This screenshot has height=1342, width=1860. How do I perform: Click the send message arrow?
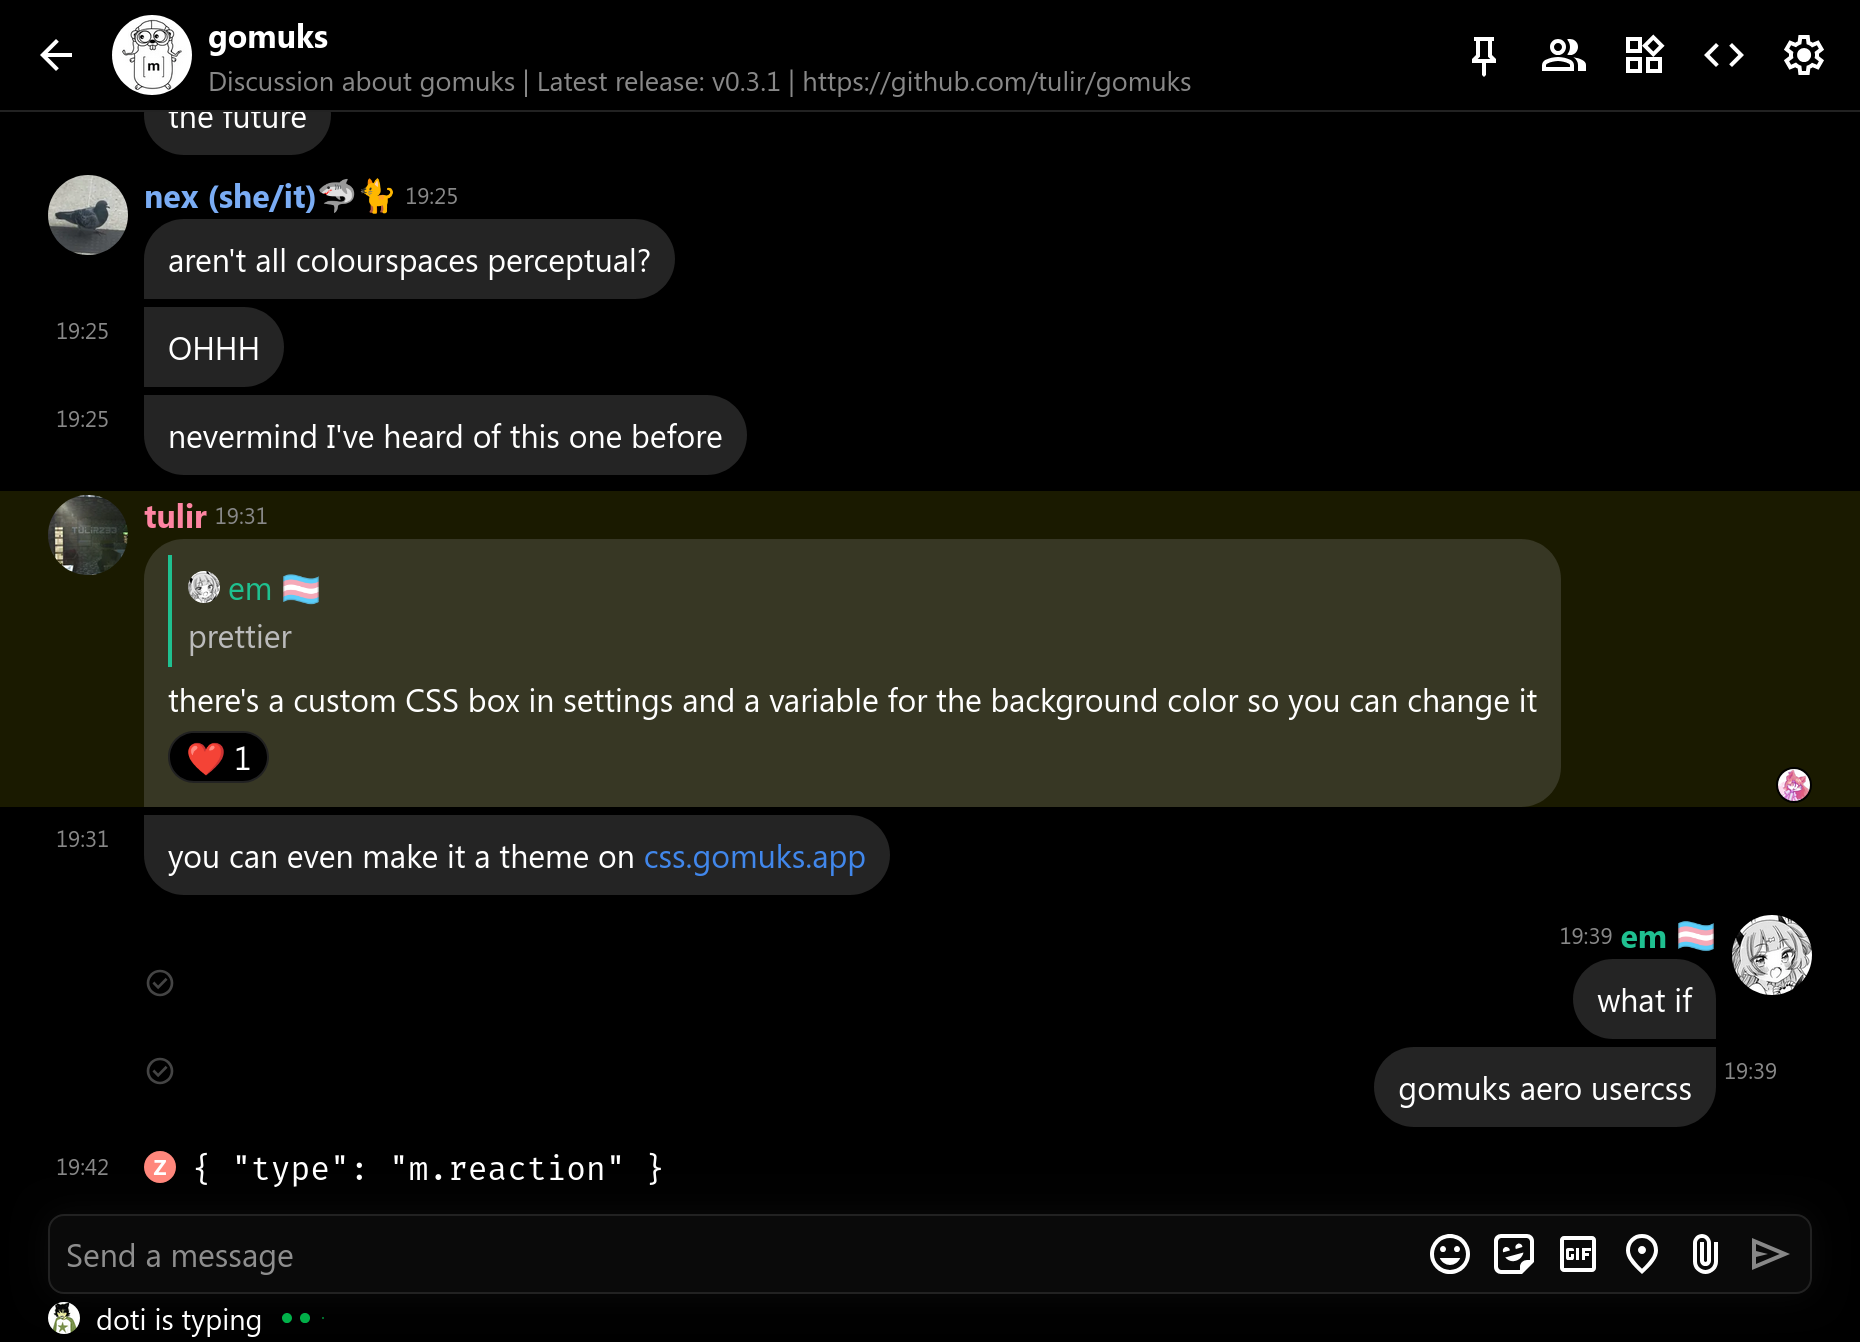[1770, 1254]
